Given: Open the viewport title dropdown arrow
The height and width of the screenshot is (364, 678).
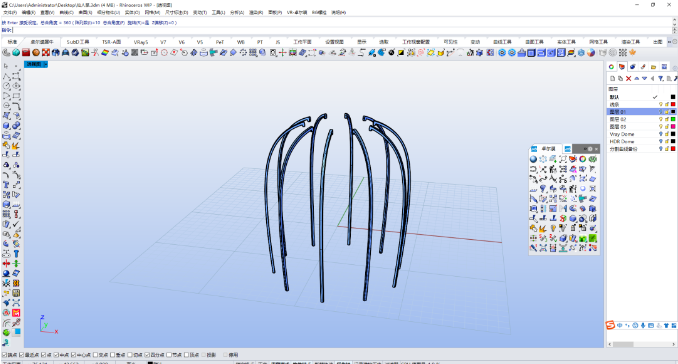Looking at the screenshot, I should (45, 64).
